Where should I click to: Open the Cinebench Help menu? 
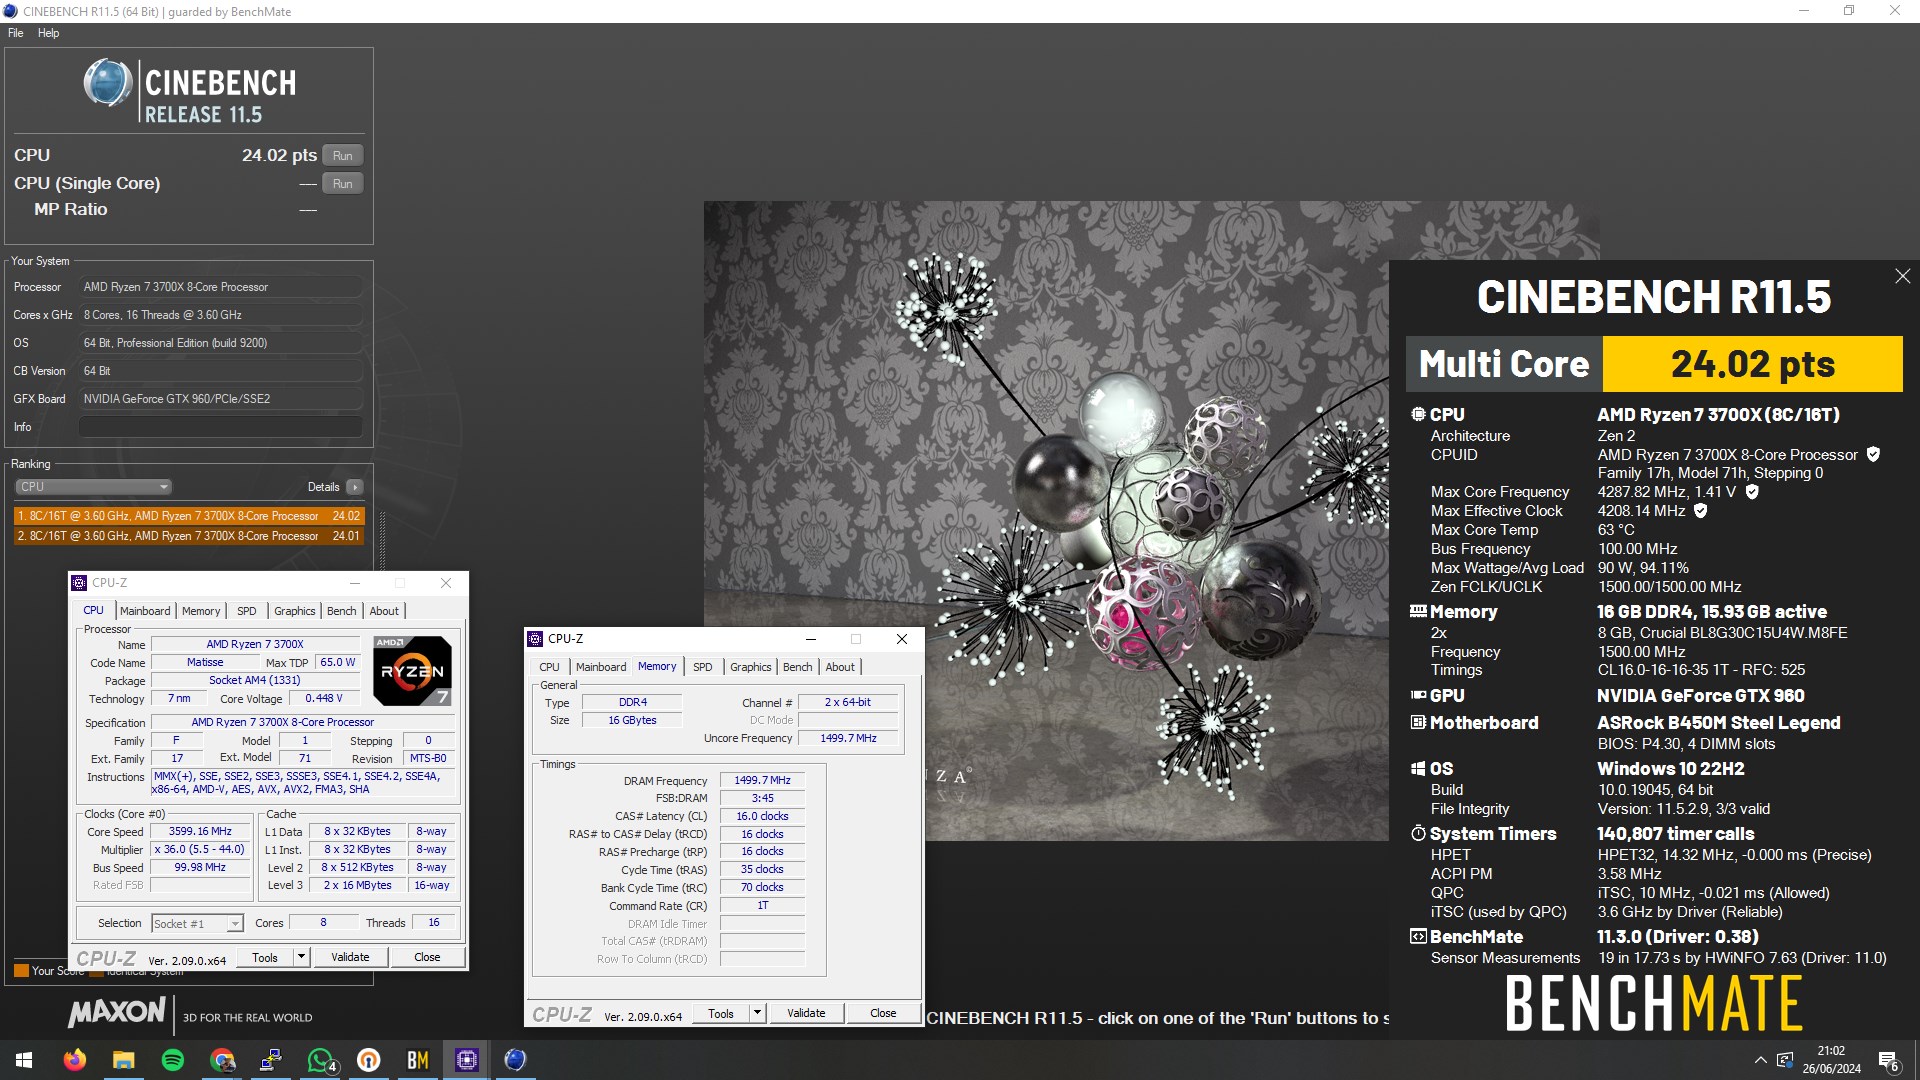(48, 33)
